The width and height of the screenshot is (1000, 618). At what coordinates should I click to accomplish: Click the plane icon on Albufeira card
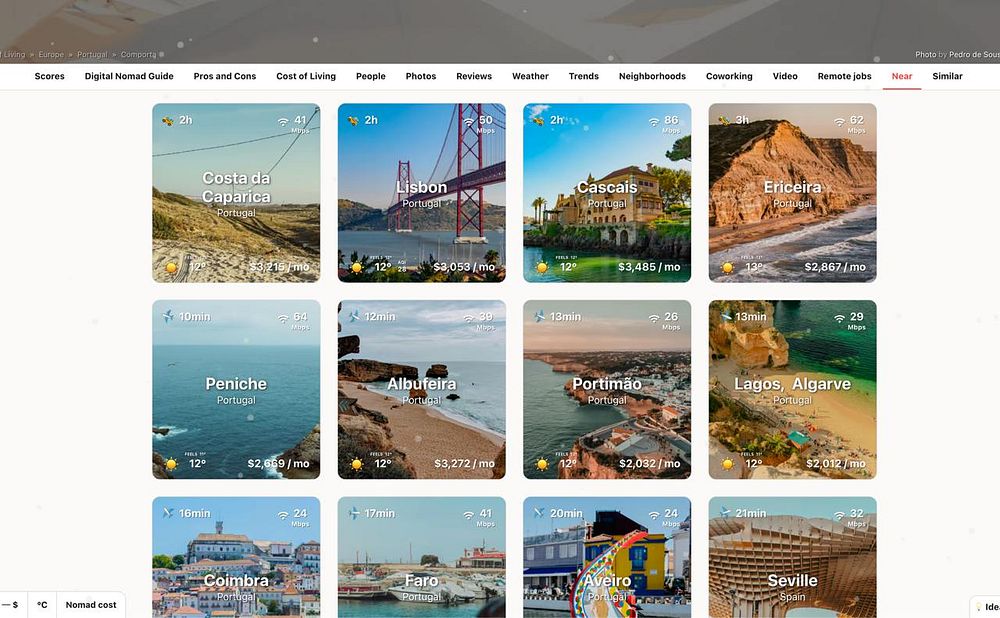tap(353, 316)
